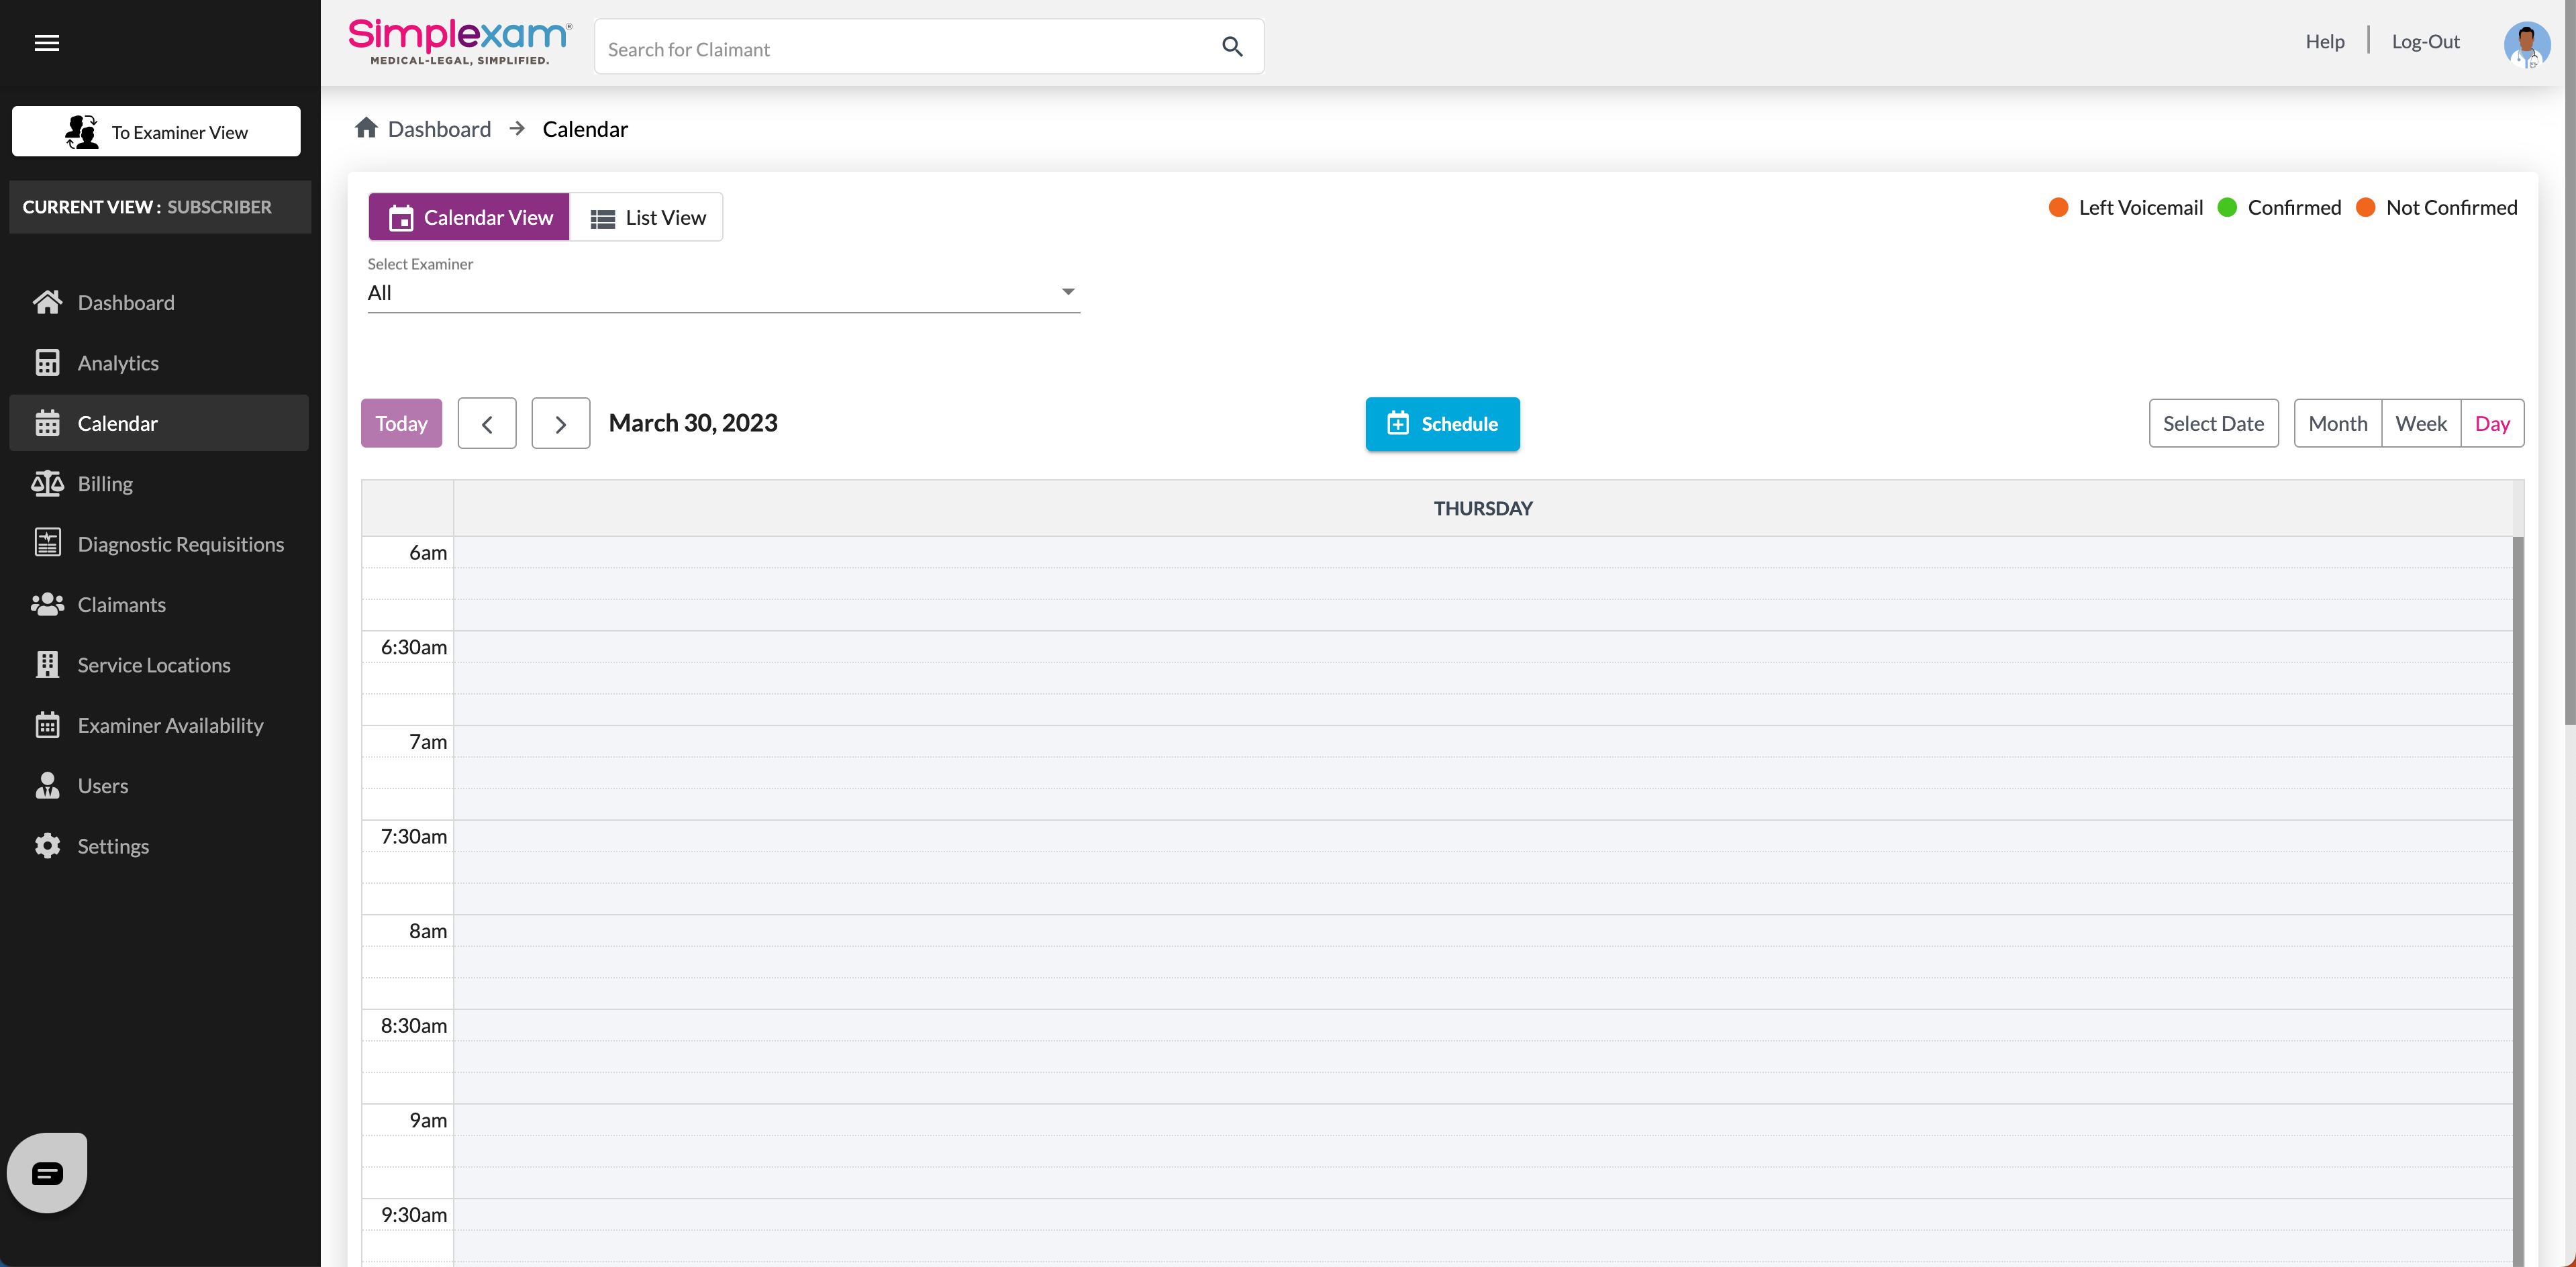2576x1267 pixels.
Task: Open Diagnostic Requisitions from the sidebar
Action: click(x=180, y=544)
